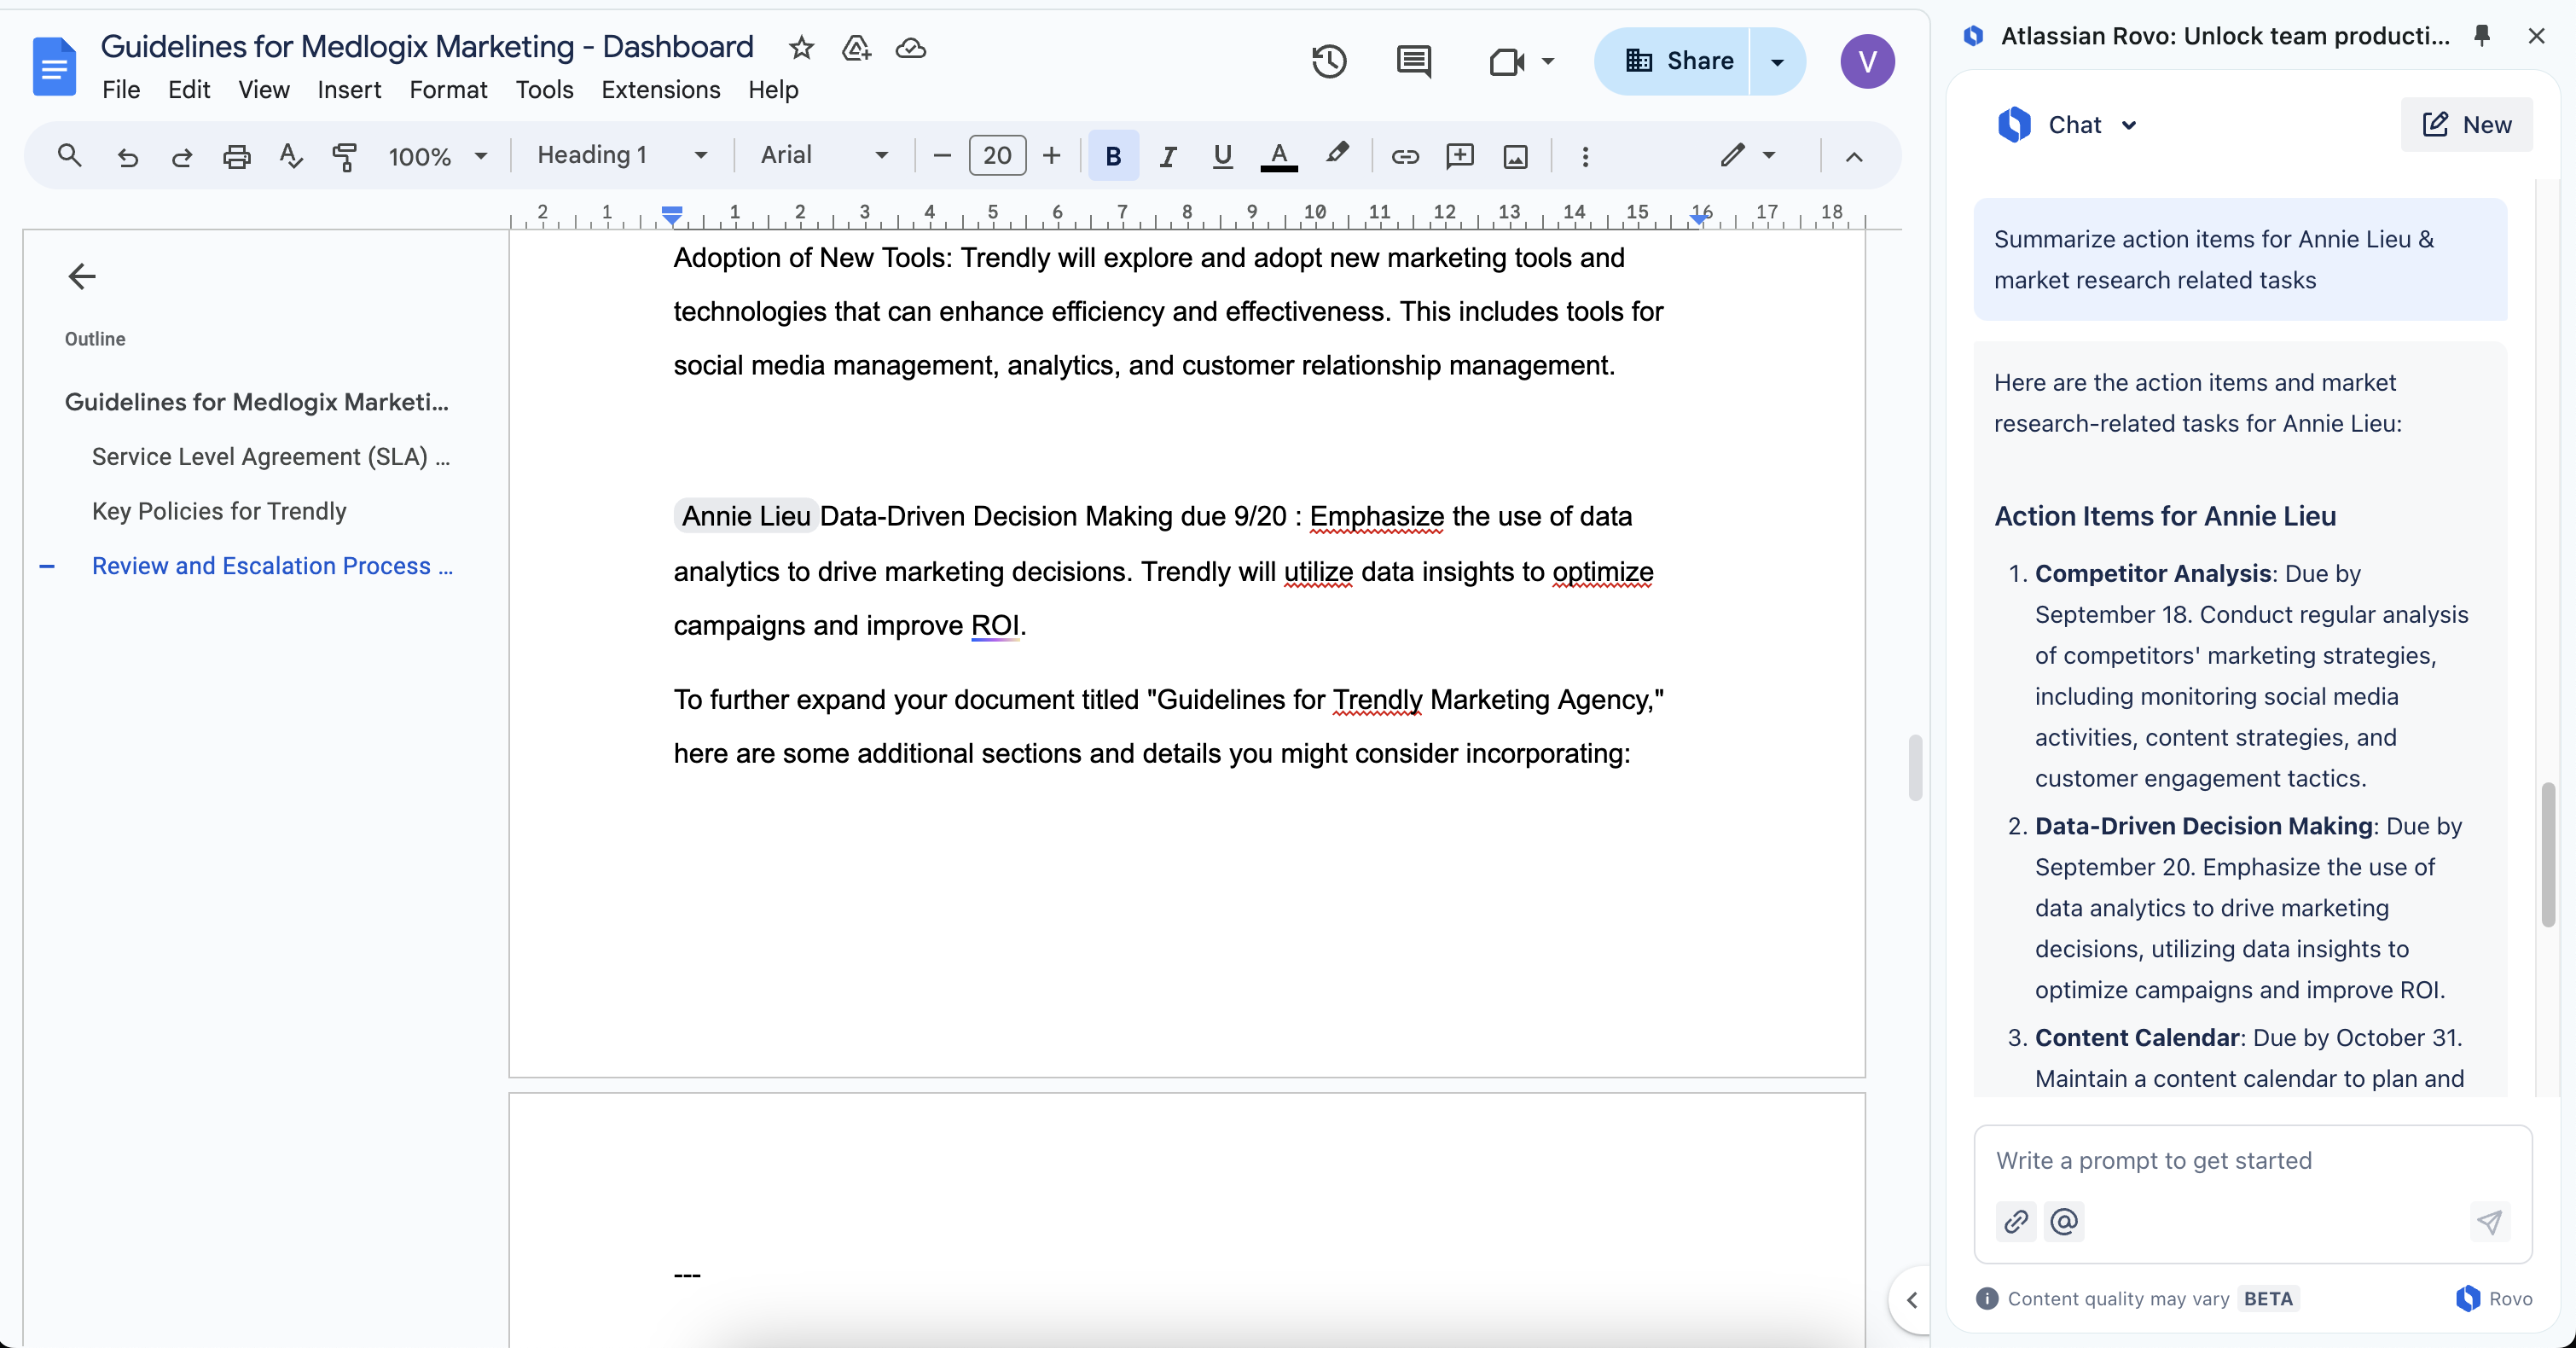2576x1348 pixels.
Task: Open document search with Explore icon
Action: 68,156
